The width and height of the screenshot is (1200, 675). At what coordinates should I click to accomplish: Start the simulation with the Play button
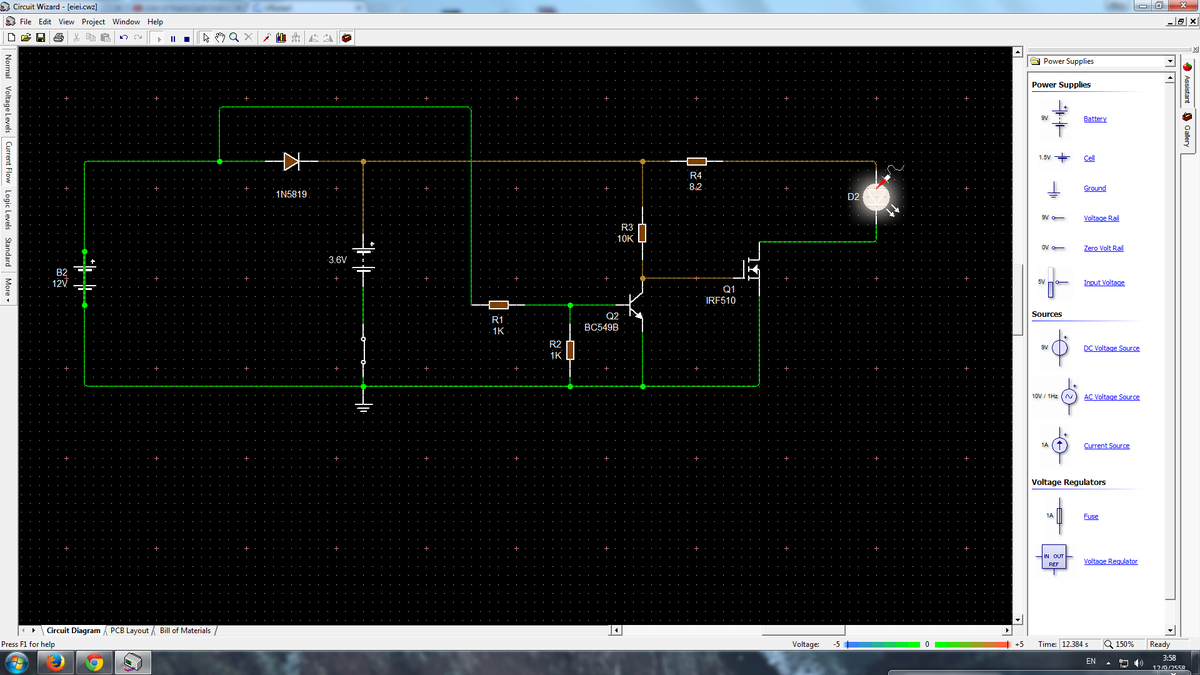159,39
